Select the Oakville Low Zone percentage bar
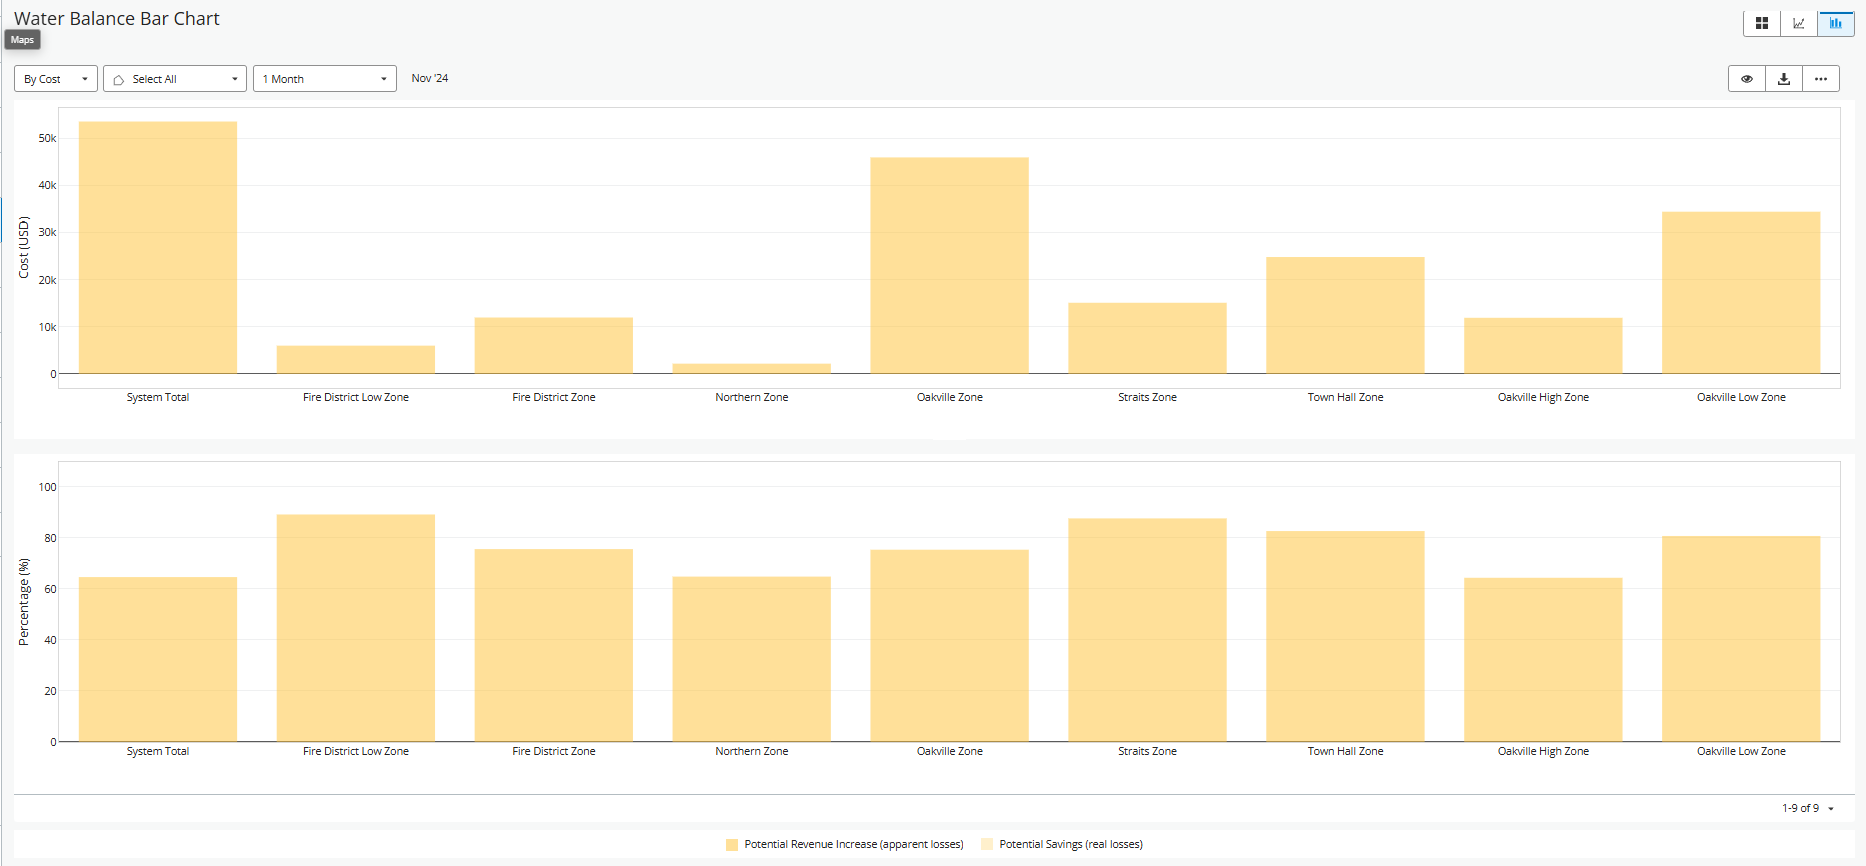1866x866 pixels. pos(1741,639)
